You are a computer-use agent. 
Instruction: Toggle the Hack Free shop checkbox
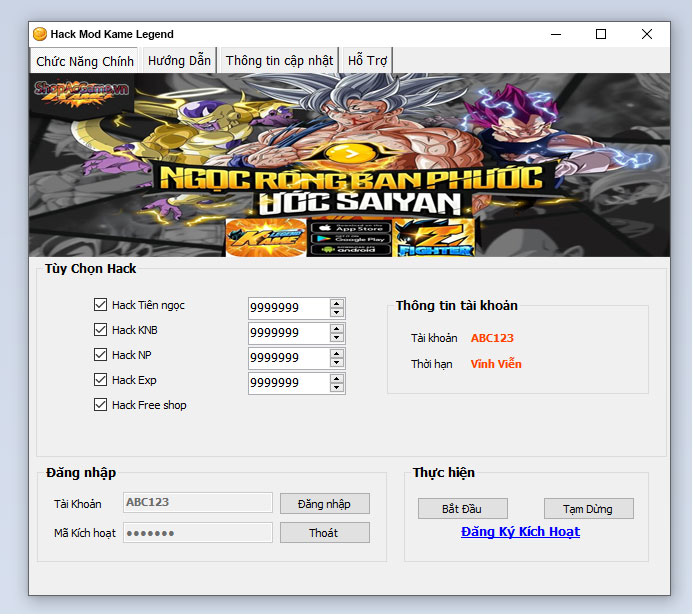coord(100,405)
